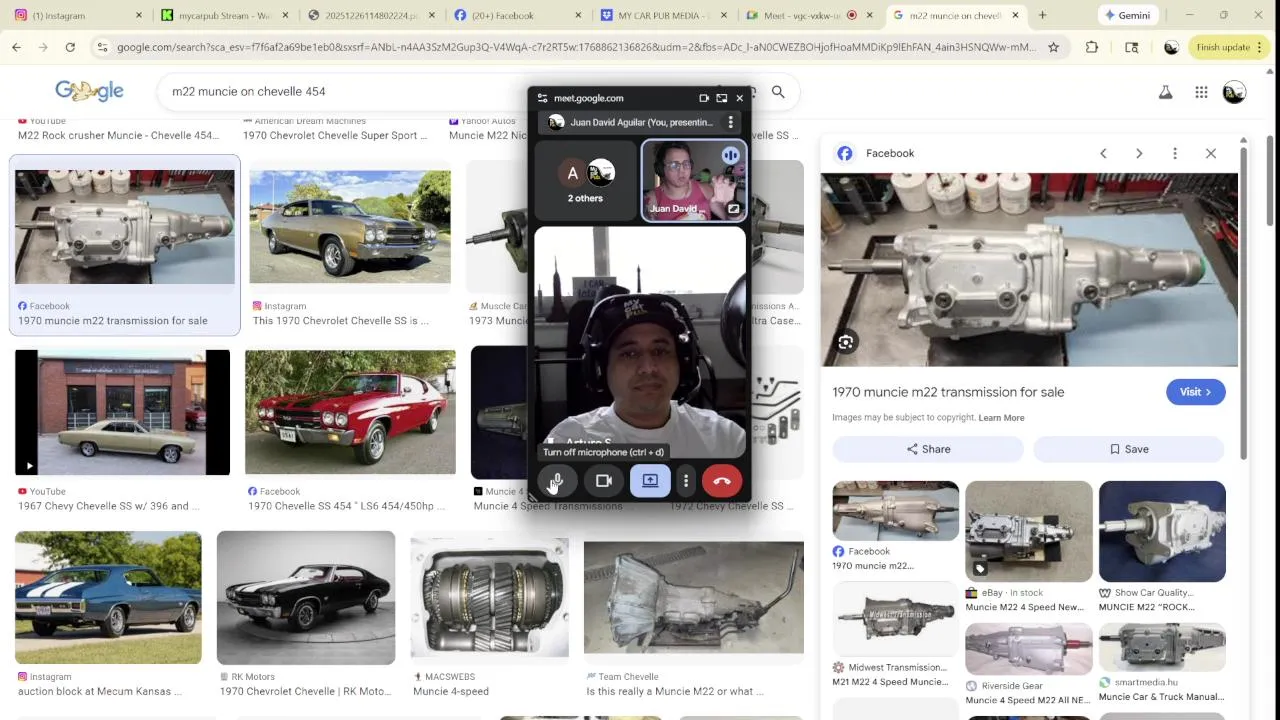Open presenter options three-dot menu
The image size is (1280, 720).
coord(730,122)
